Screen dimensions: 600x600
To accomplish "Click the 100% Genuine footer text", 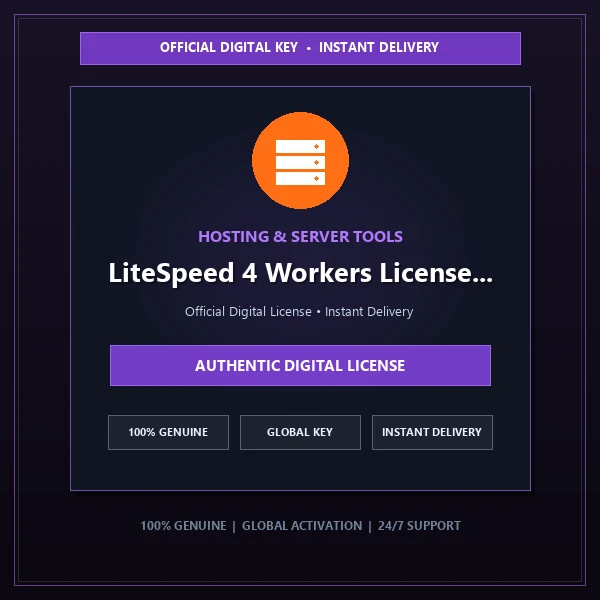I will click(183, 526).
